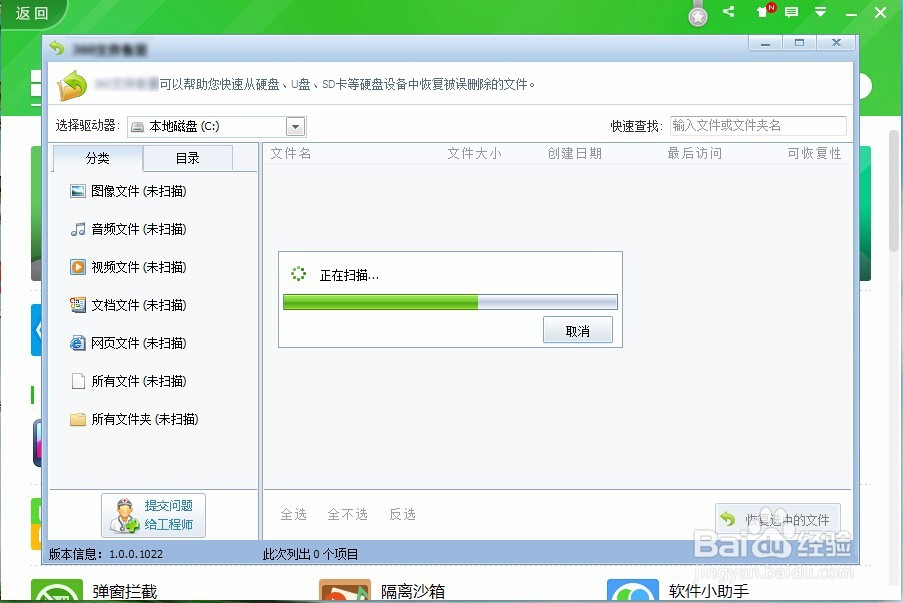Select the 网页文件 category icon
This screenshot has width=903, height=603.
[79, 343]
